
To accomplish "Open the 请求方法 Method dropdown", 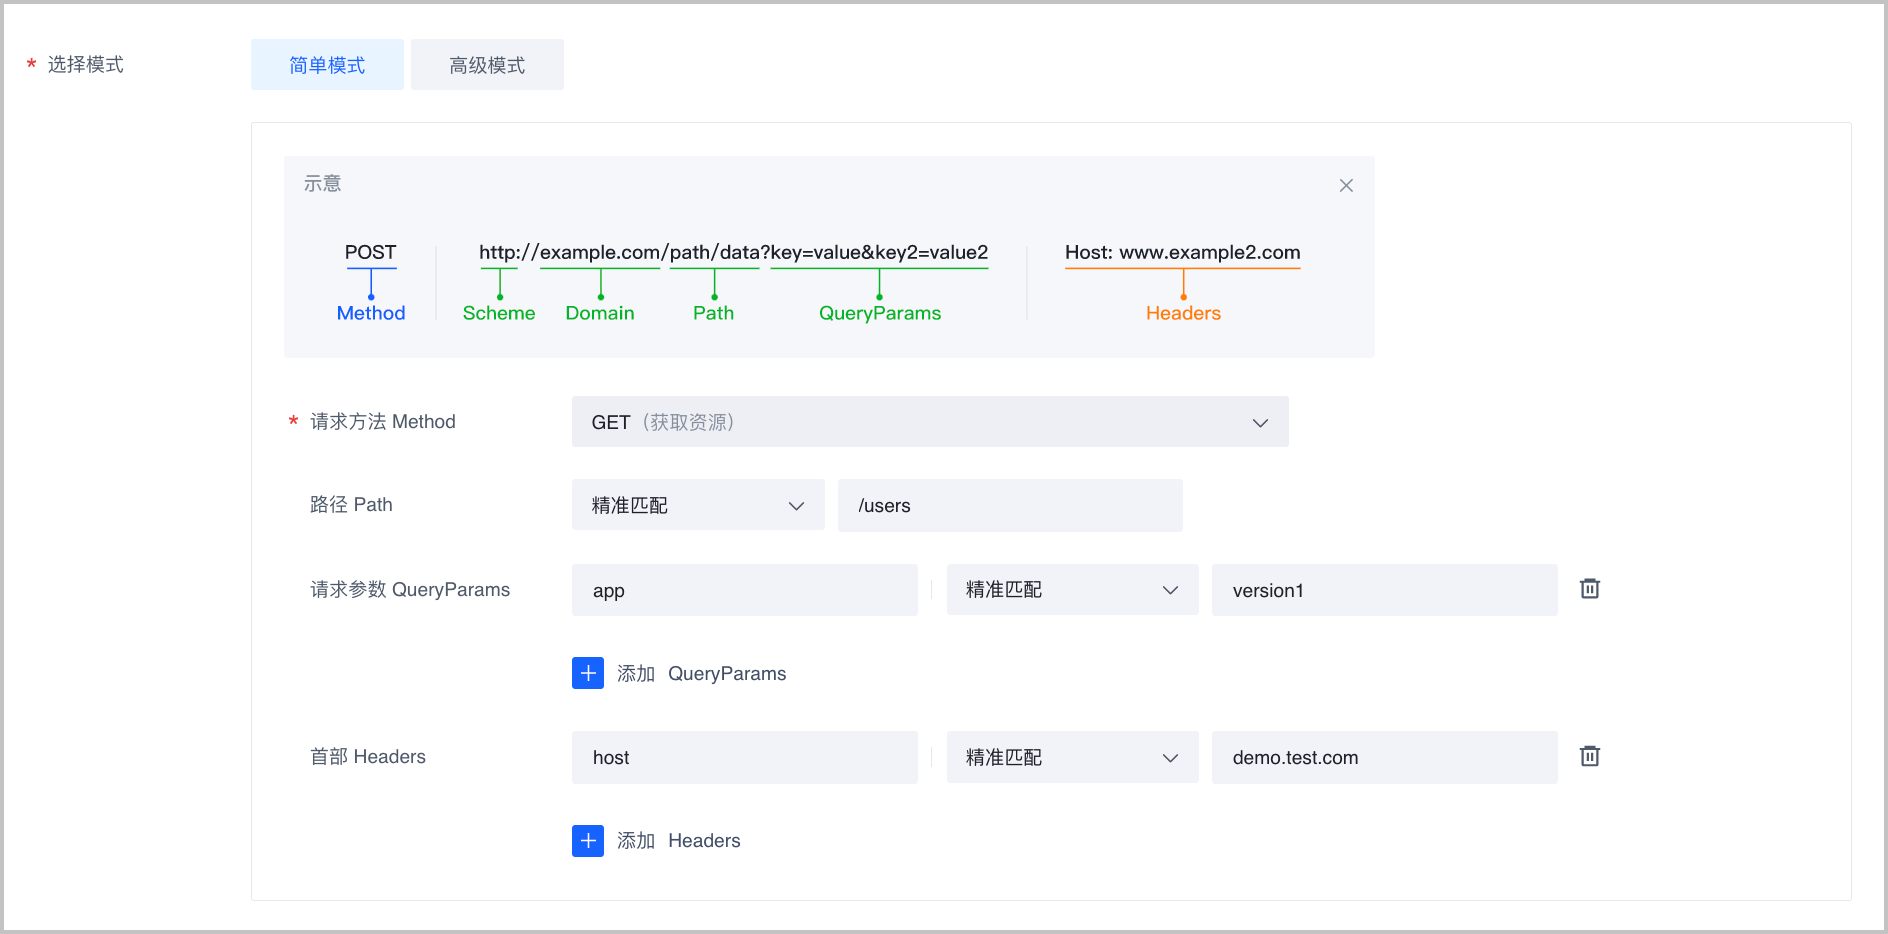I will click(929, 422).
